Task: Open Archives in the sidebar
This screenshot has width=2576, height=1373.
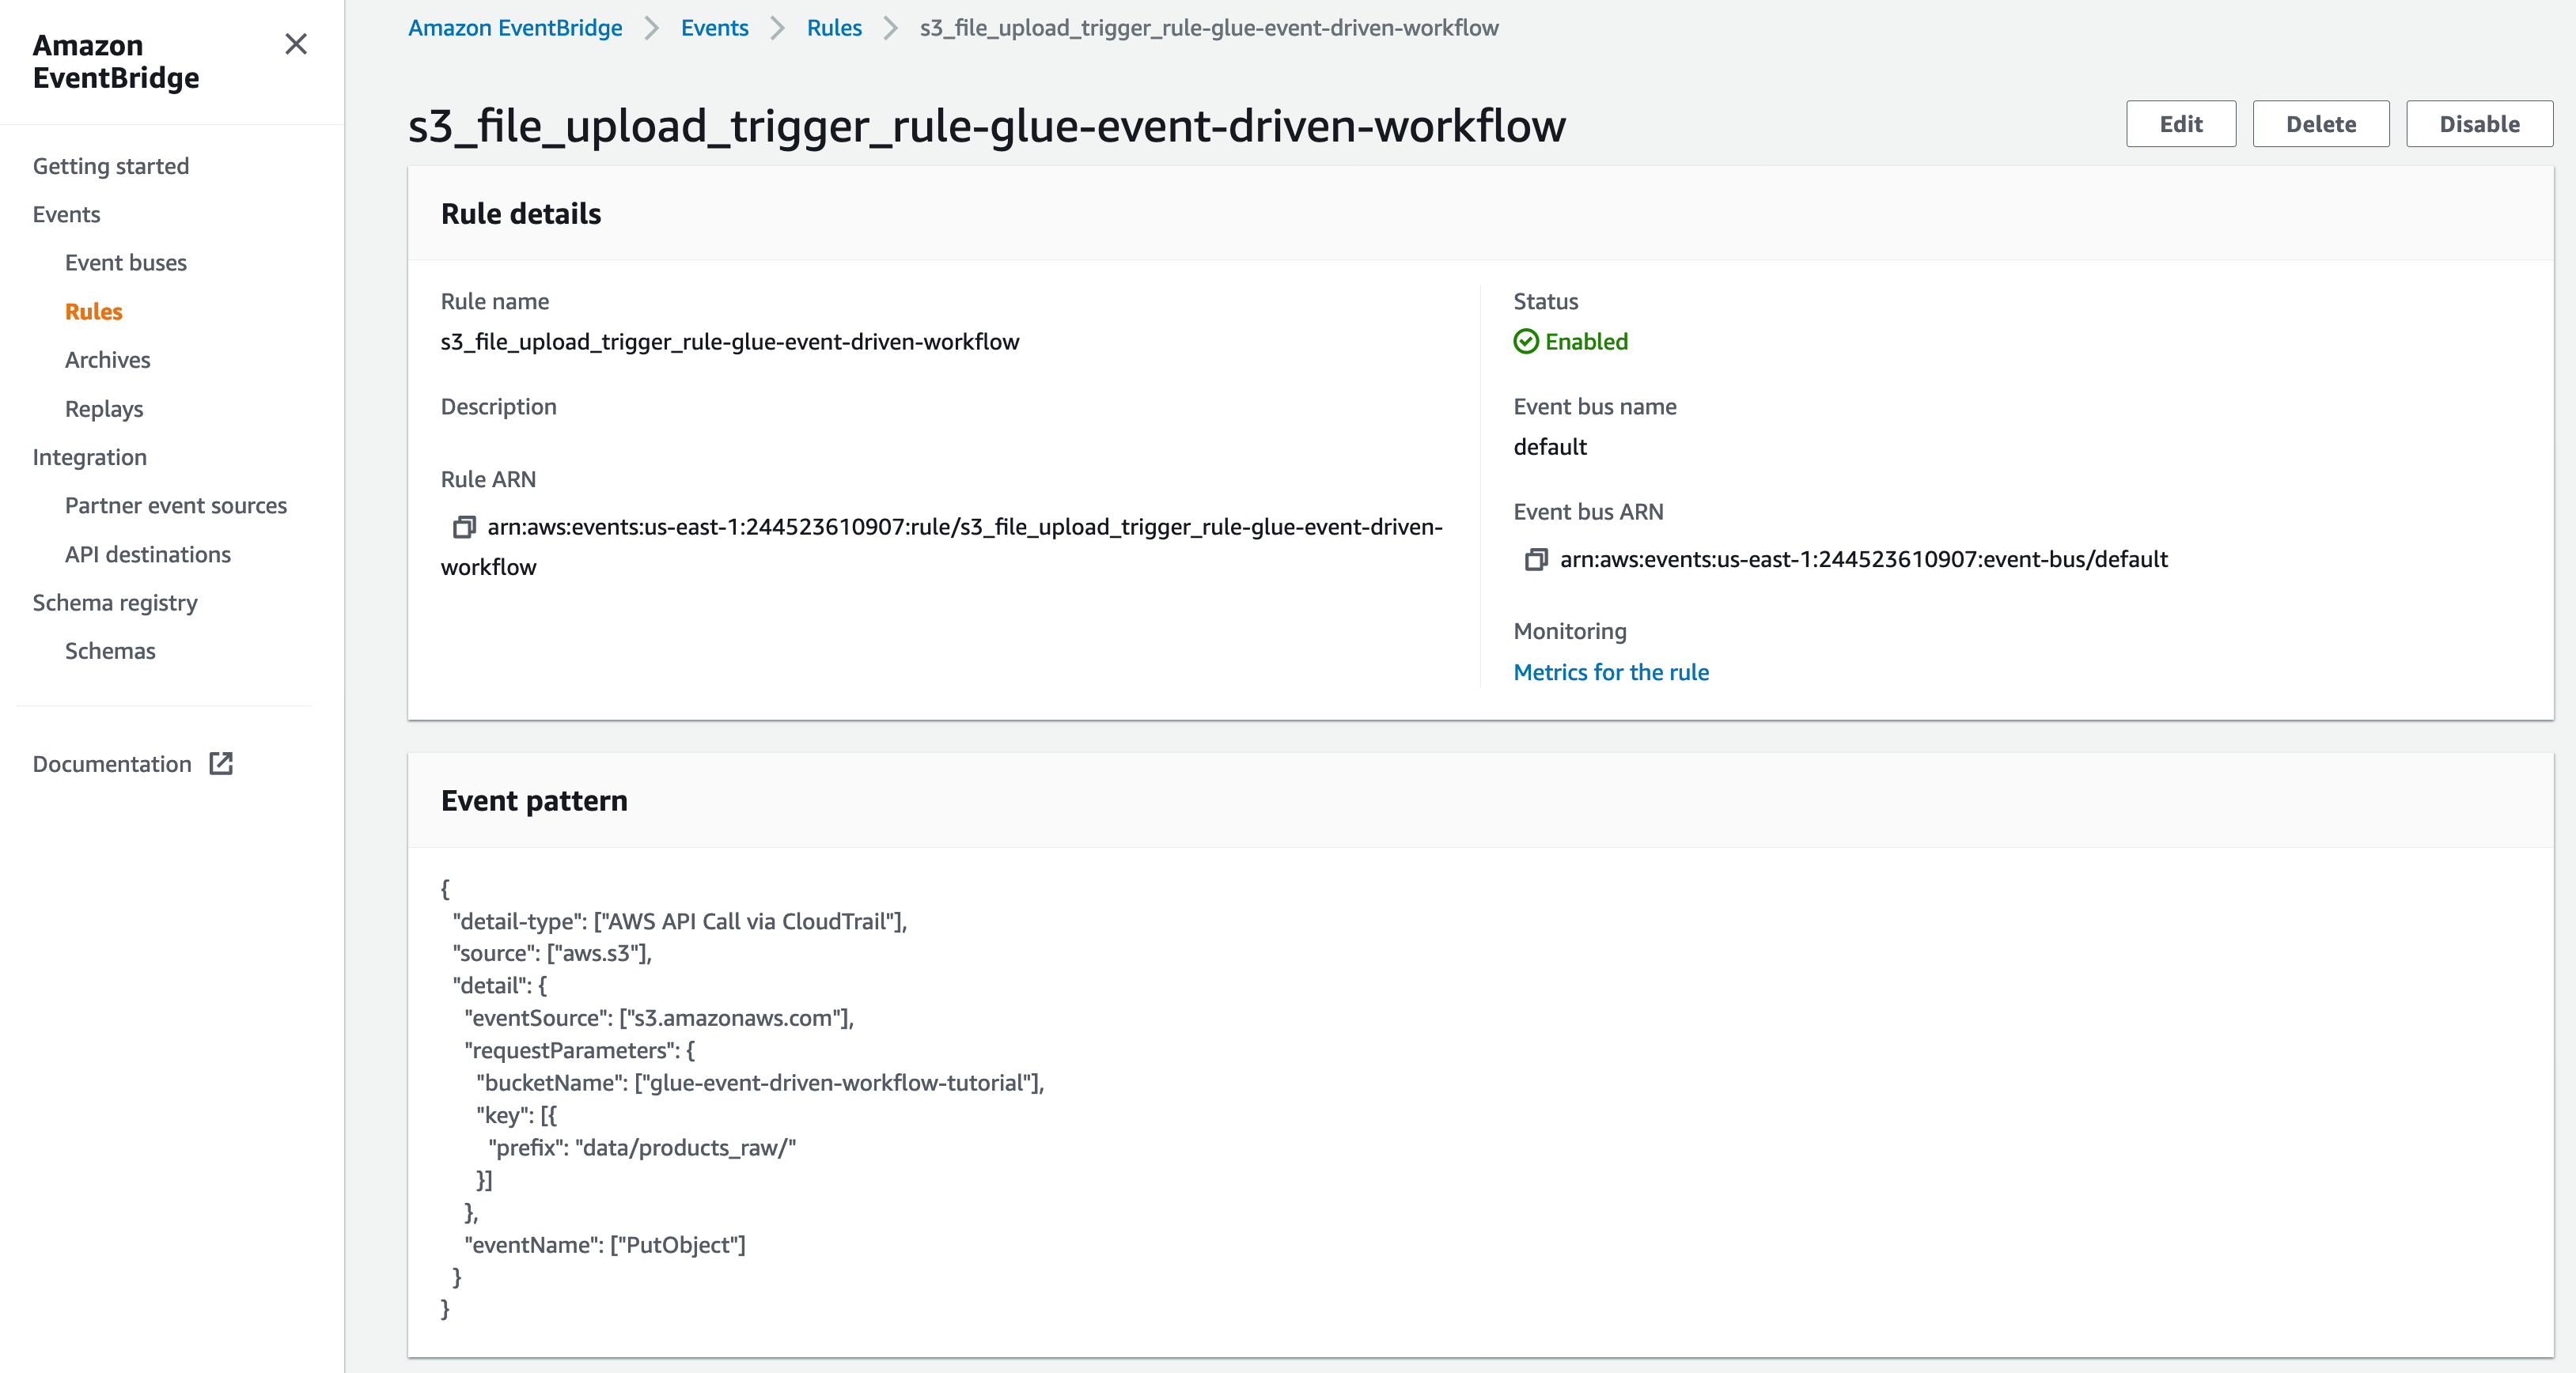Action: [x=108, y=360]
